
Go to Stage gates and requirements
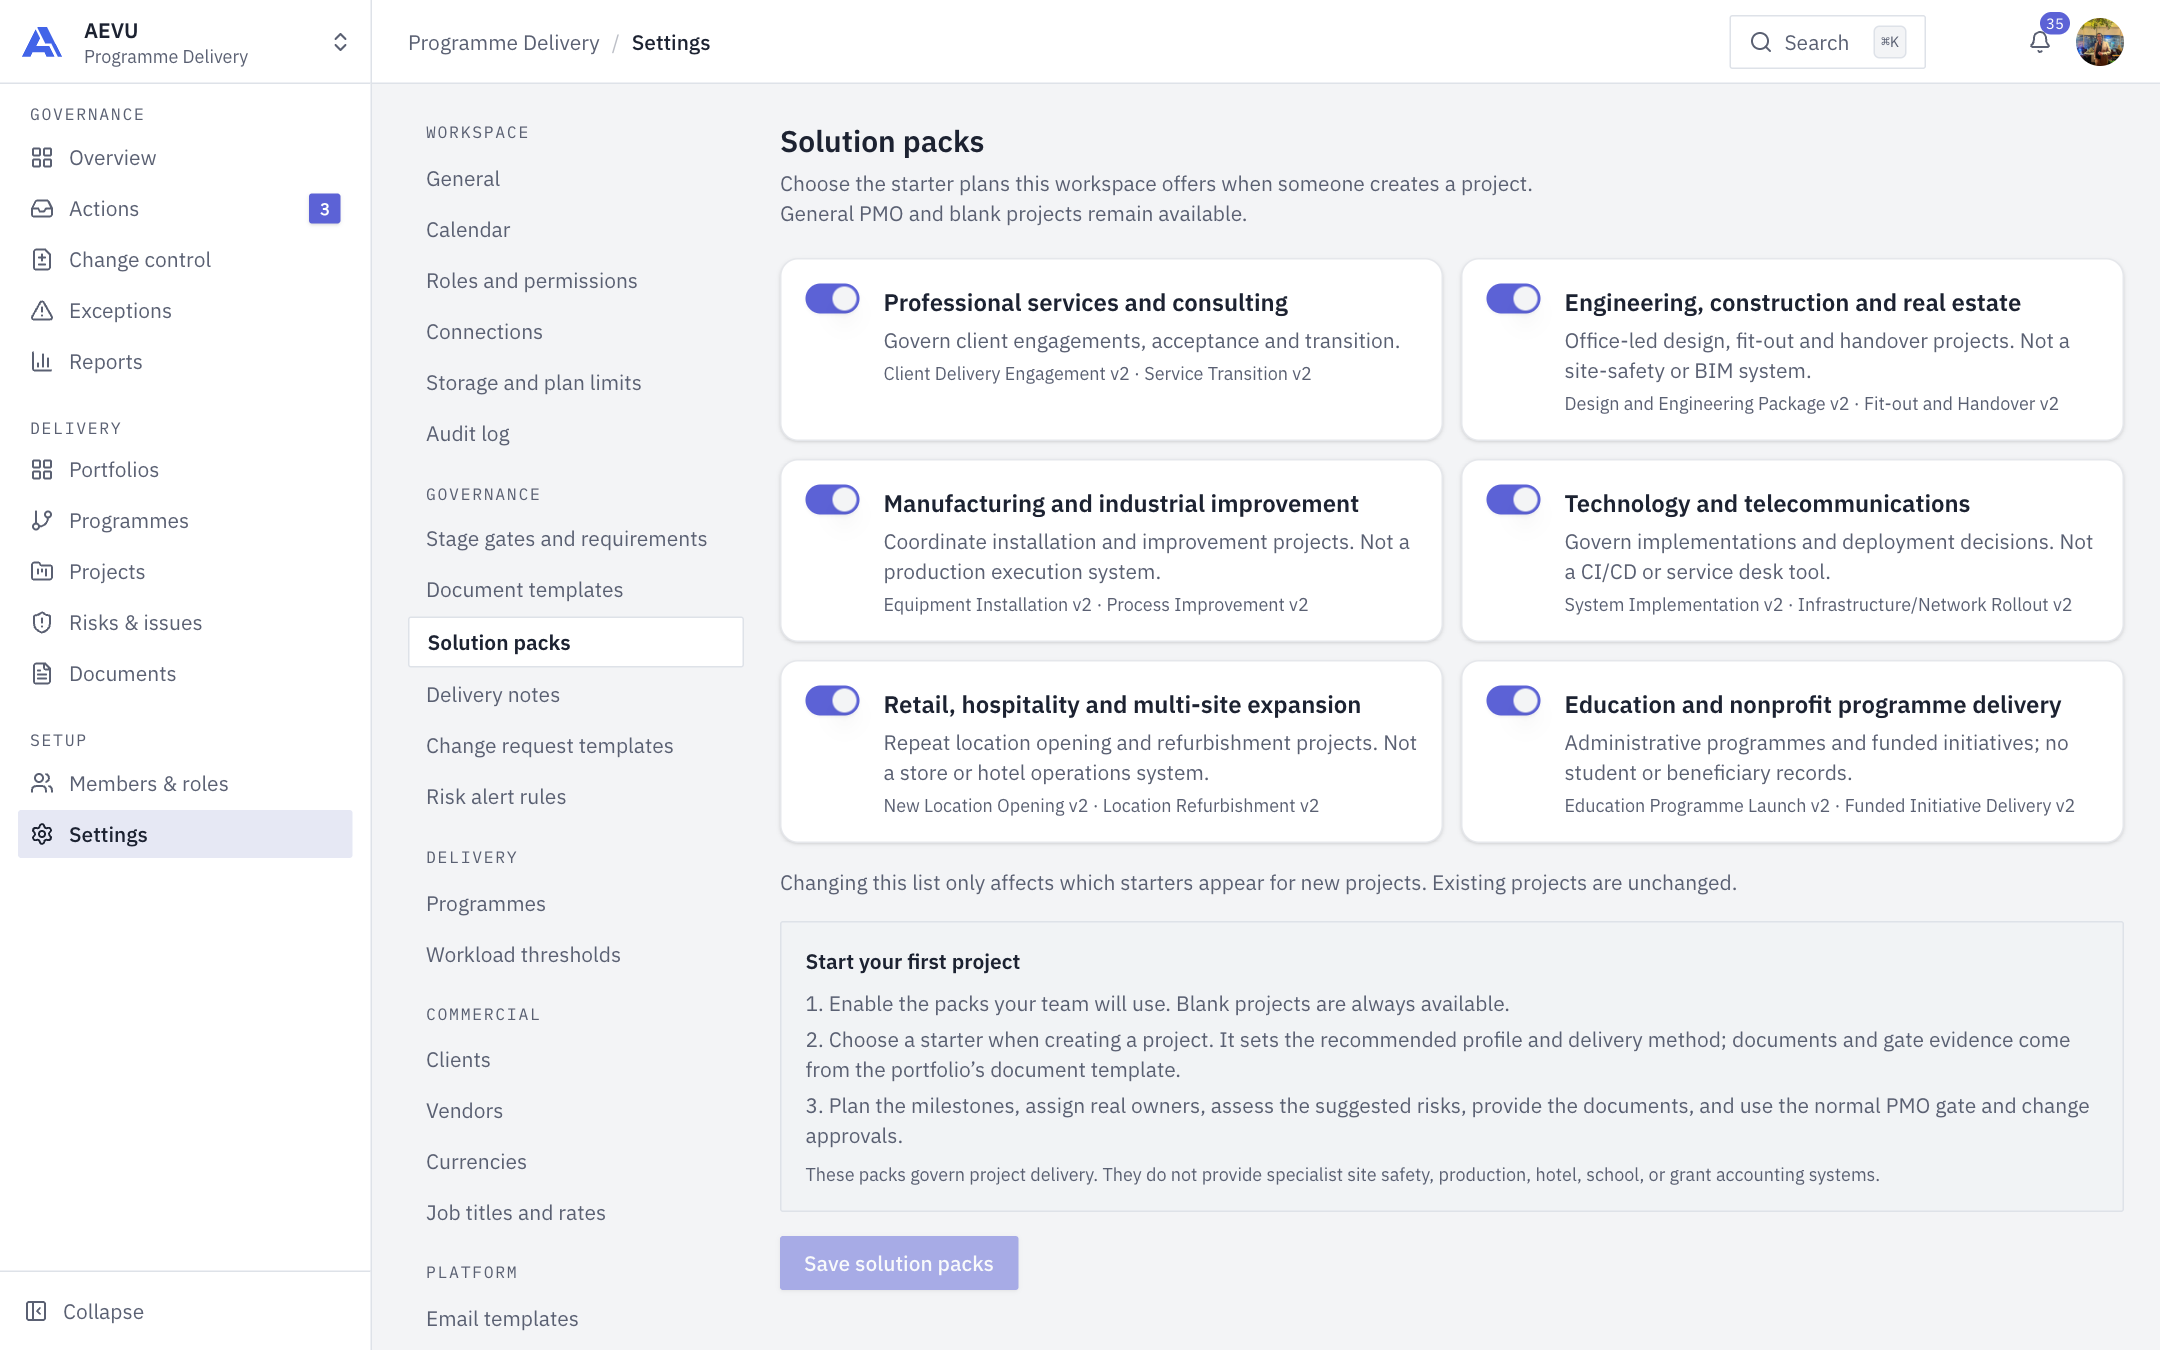pos(566,539)
